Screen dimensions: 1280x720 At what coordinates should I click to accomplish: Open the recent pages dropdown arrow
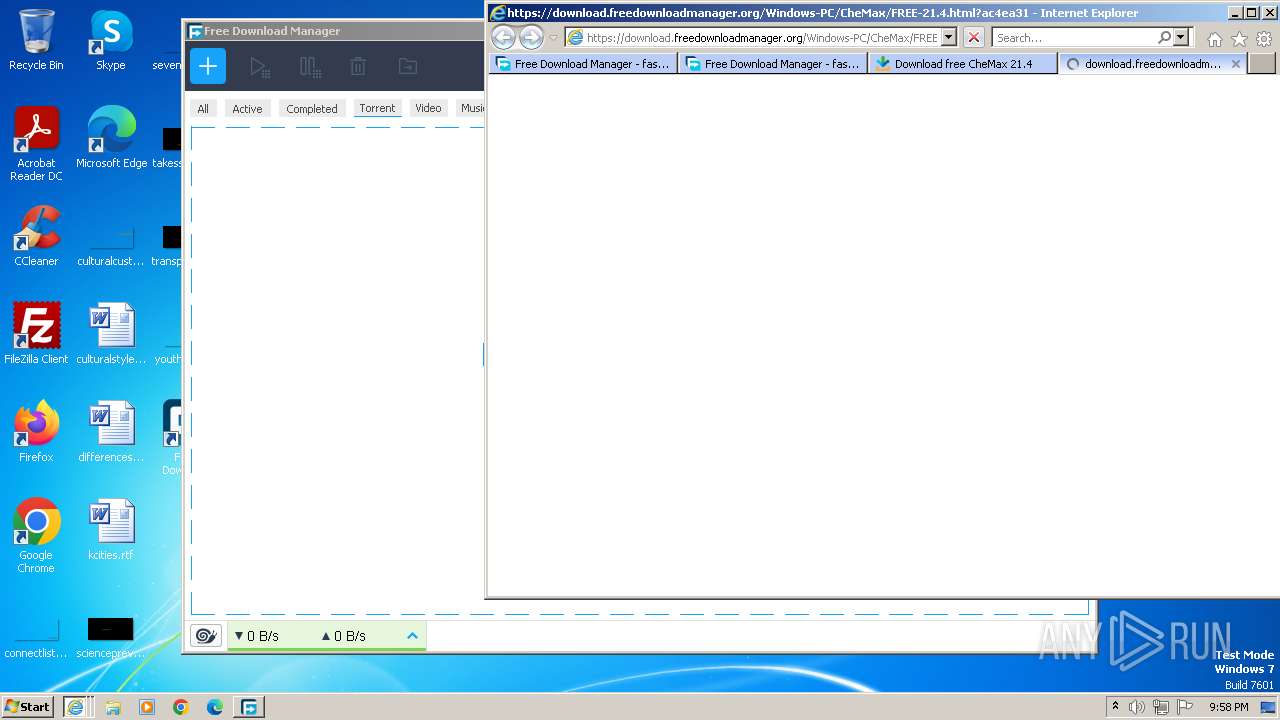point(553,38)
